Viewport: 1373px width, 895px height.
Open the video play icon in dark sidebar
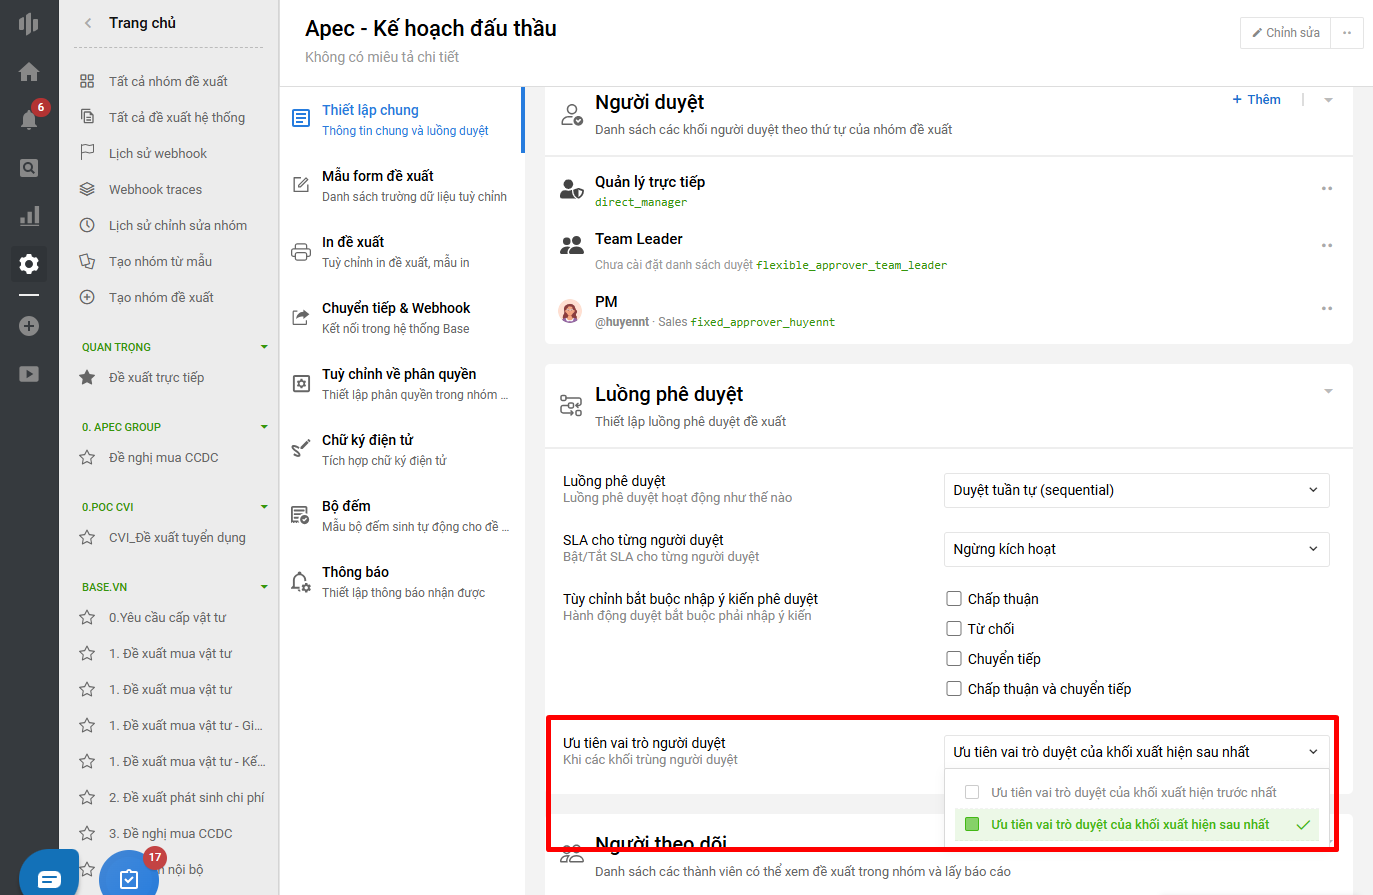tap(29, 374)
